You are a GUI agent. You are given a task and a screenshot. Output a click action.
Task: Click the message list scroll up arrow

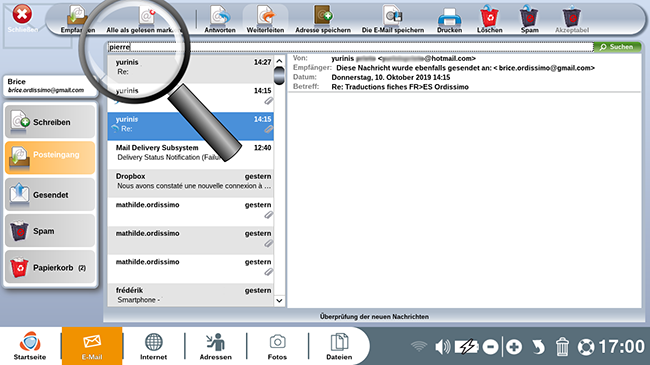[279, 61]
